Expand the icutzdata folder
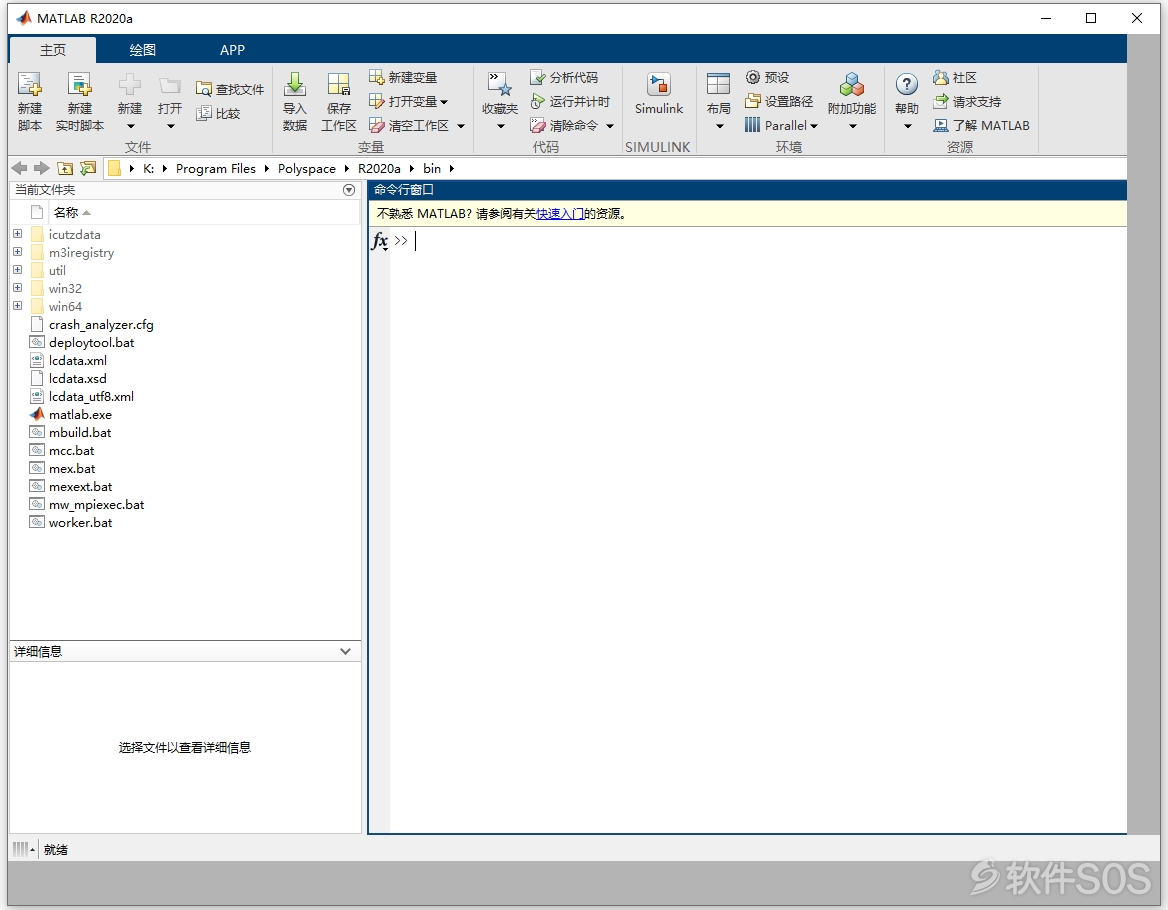This screenshot has width=1168, height=910. click(18, 234)
